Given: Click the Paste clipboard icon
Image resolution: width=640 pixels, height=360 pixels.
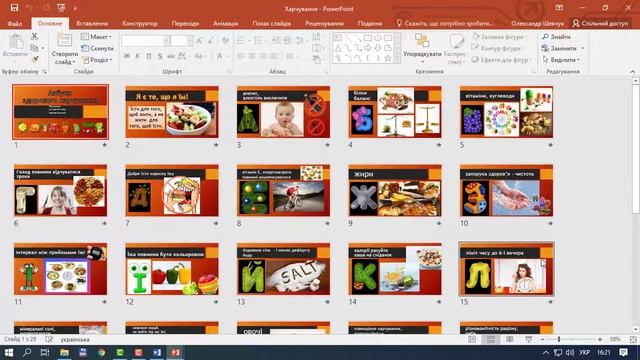Looking at the screenshot, I should tap(16, 42).
